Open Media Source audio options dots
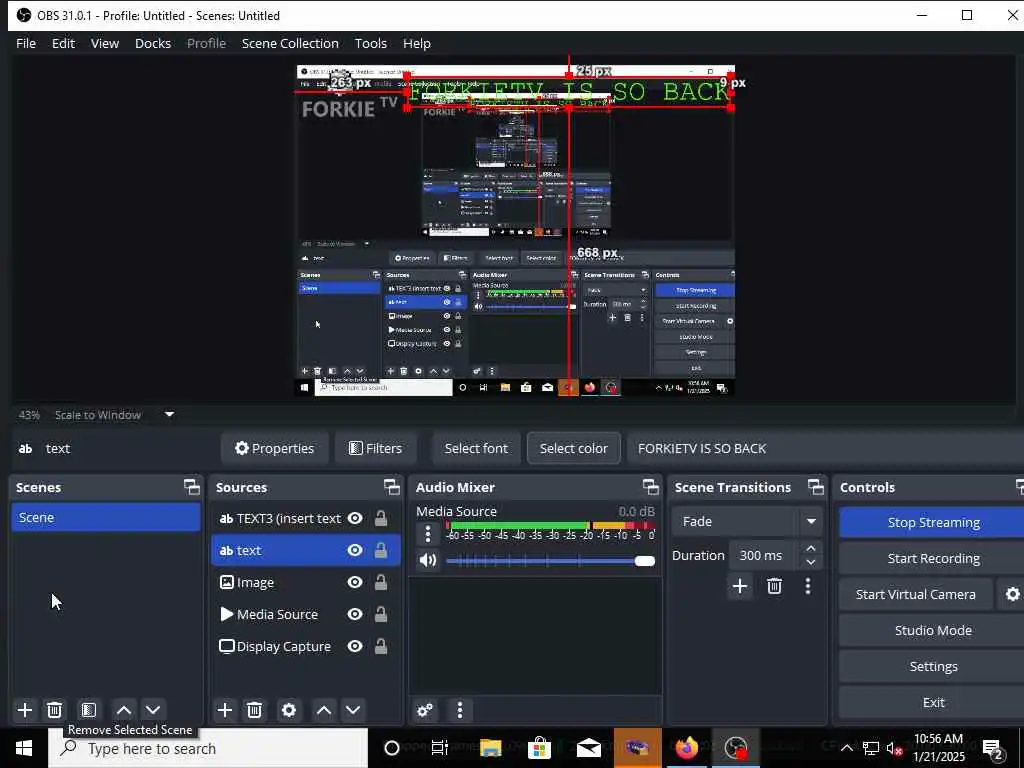 [x=428, y=534]
